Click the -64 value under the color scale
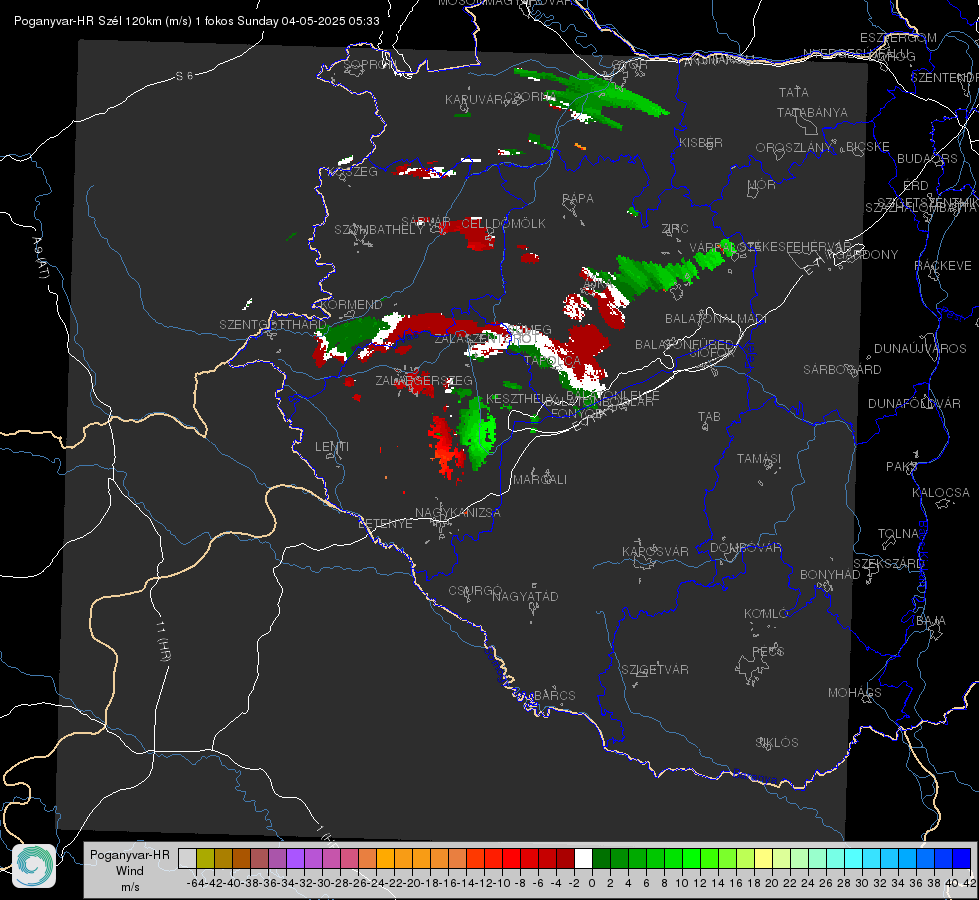The height and width of the screenshot is (900, 979). (195, 883)
